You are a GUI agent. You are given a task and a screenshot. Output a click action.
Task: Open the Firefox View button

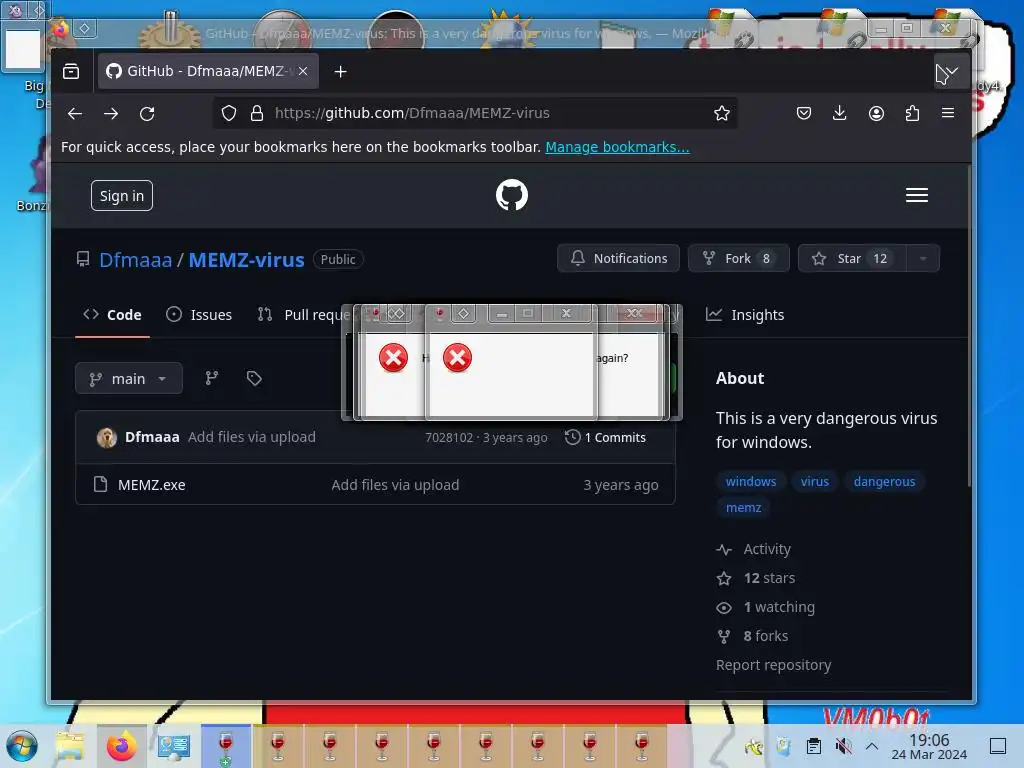(x=71, y=71)
